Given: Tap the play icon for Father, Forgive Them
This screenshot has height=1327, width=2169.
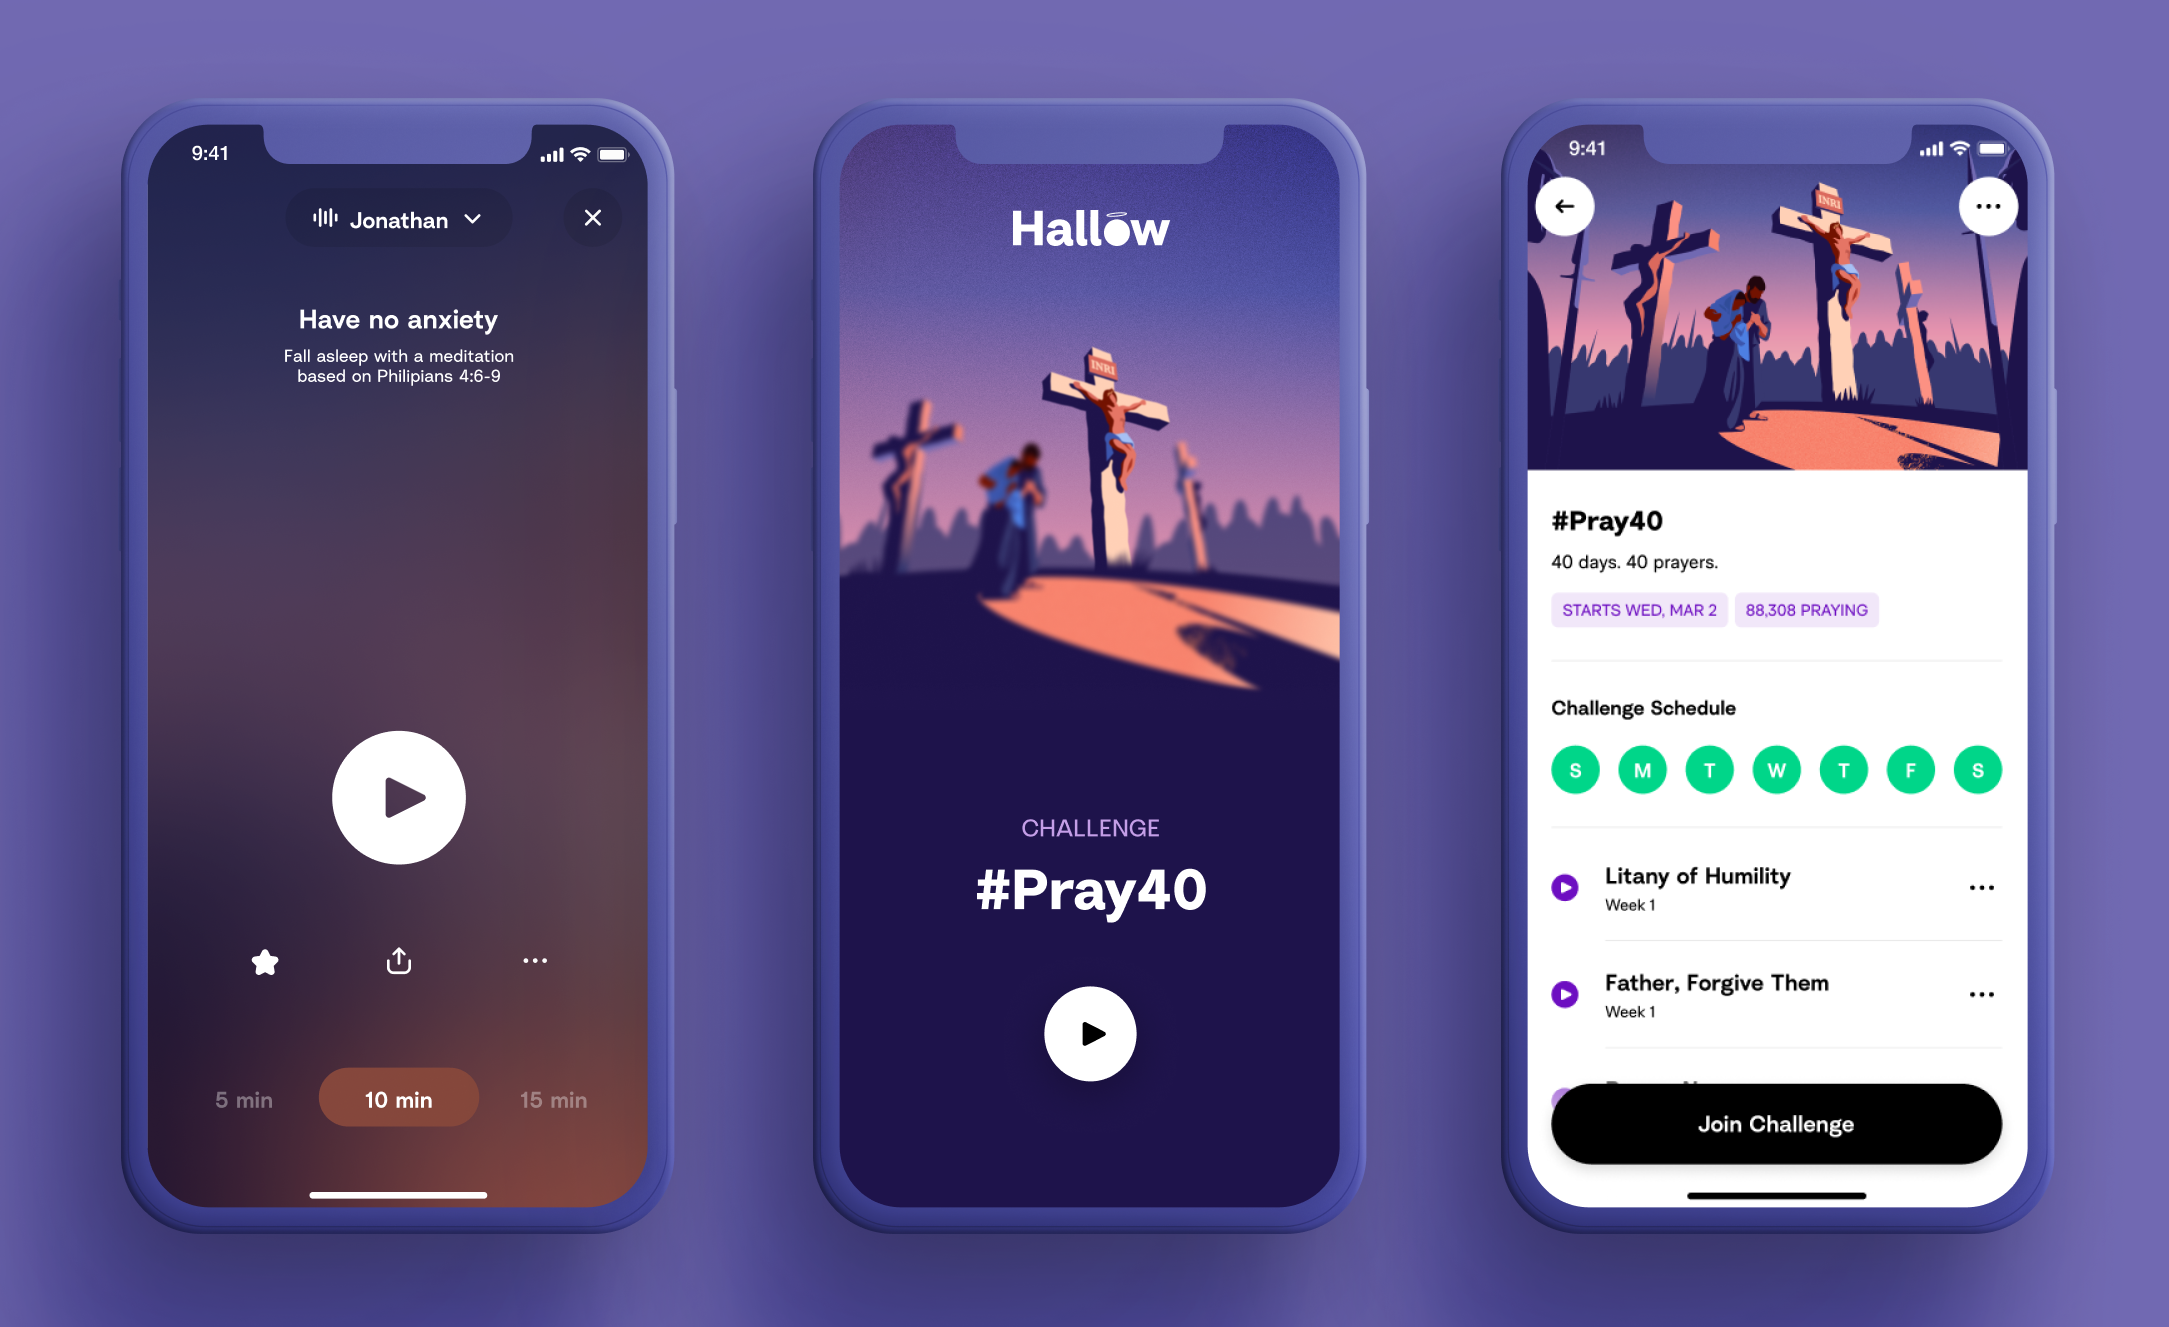Looking at the screenshot, I should click(1563, 993).
